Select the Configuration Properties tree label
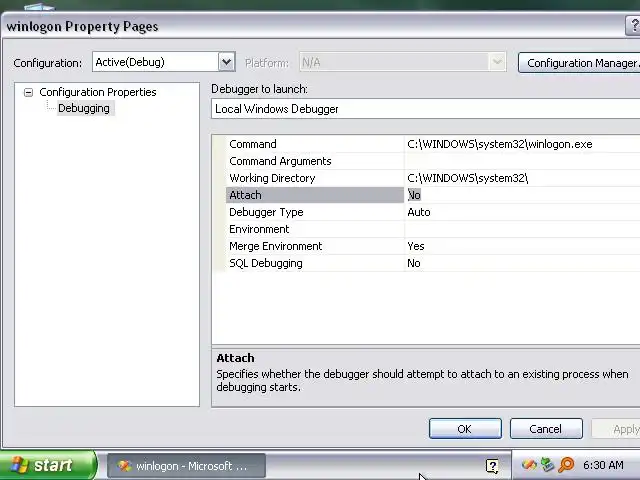This screenshot has width=640, height=480. click(98, 92)
